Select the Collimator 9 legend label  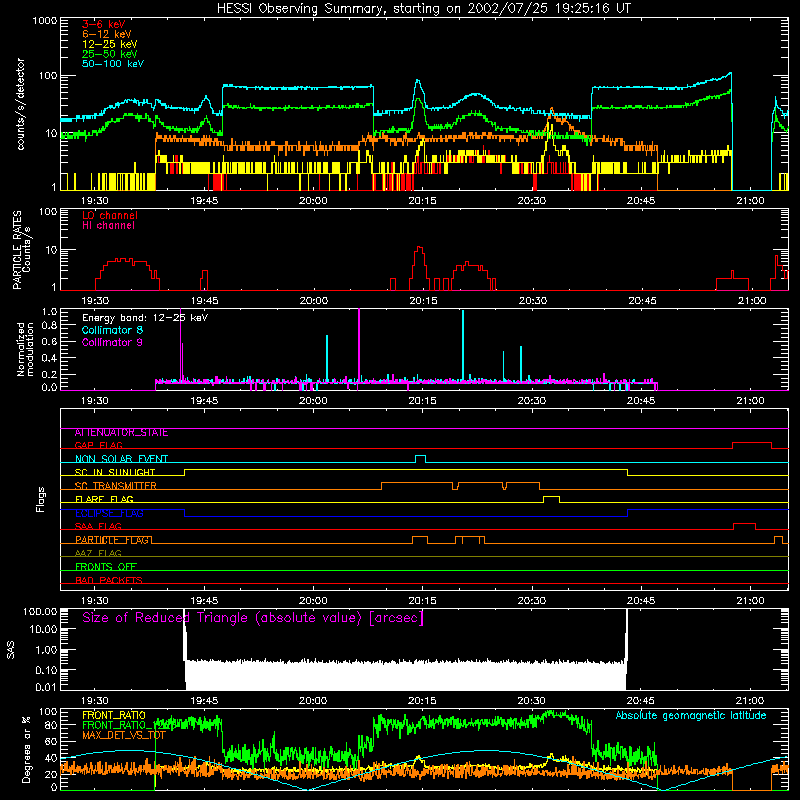coord(112,342)
